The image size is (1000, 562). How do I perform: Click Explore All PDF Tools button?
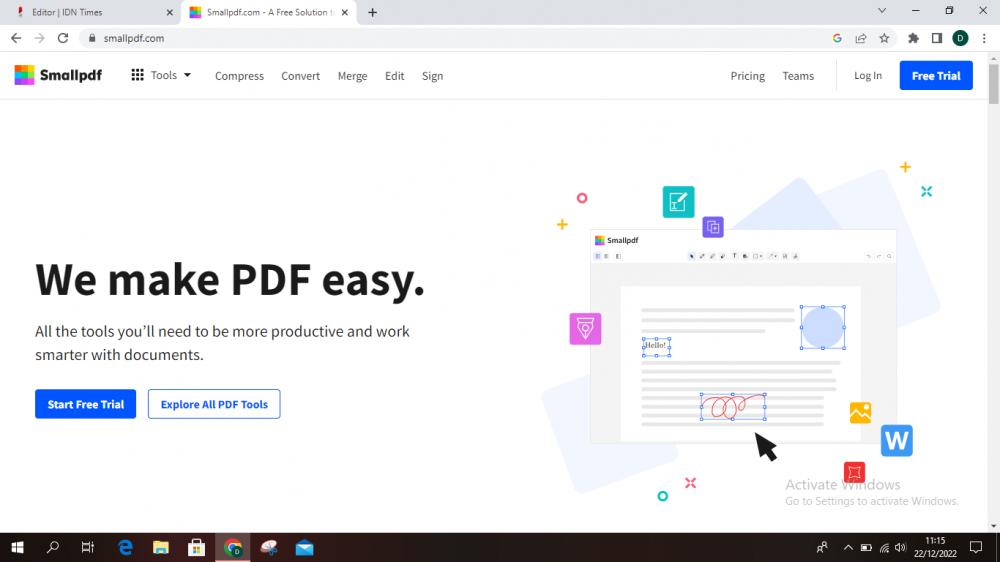click(214, 404)
